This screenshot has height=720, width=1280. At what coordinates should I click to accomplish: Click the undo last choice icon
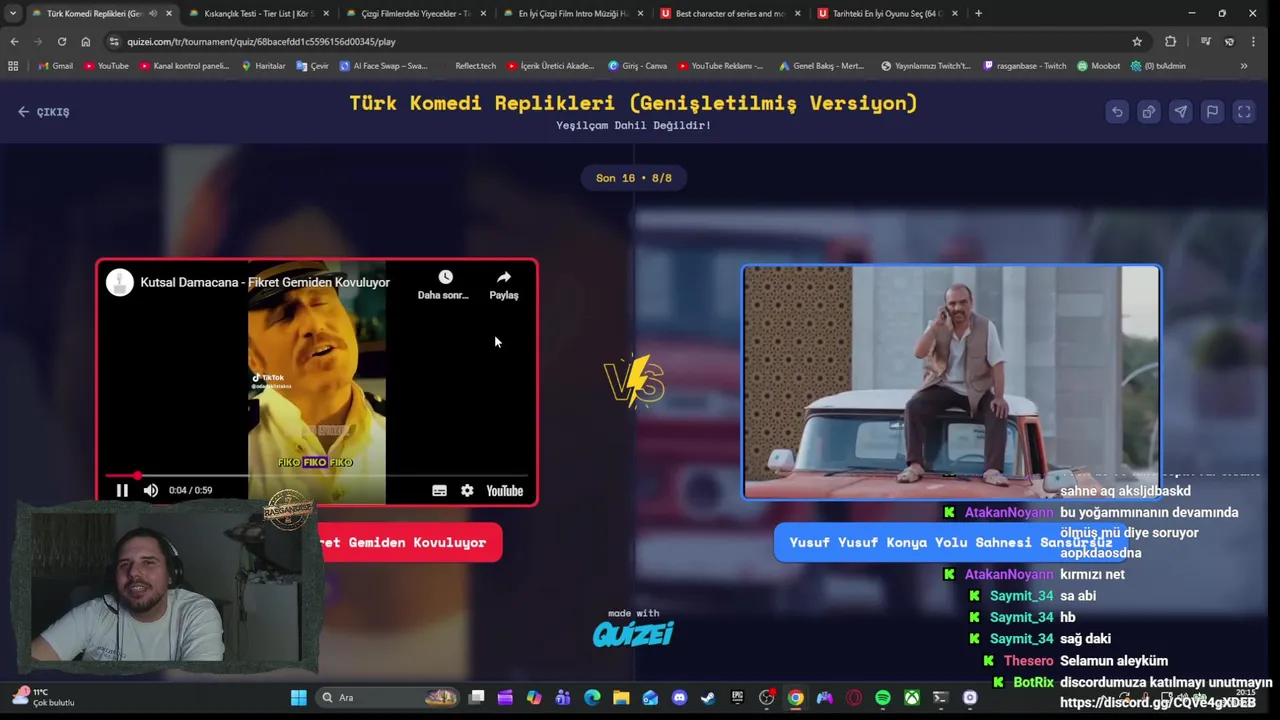[1117, 112]
